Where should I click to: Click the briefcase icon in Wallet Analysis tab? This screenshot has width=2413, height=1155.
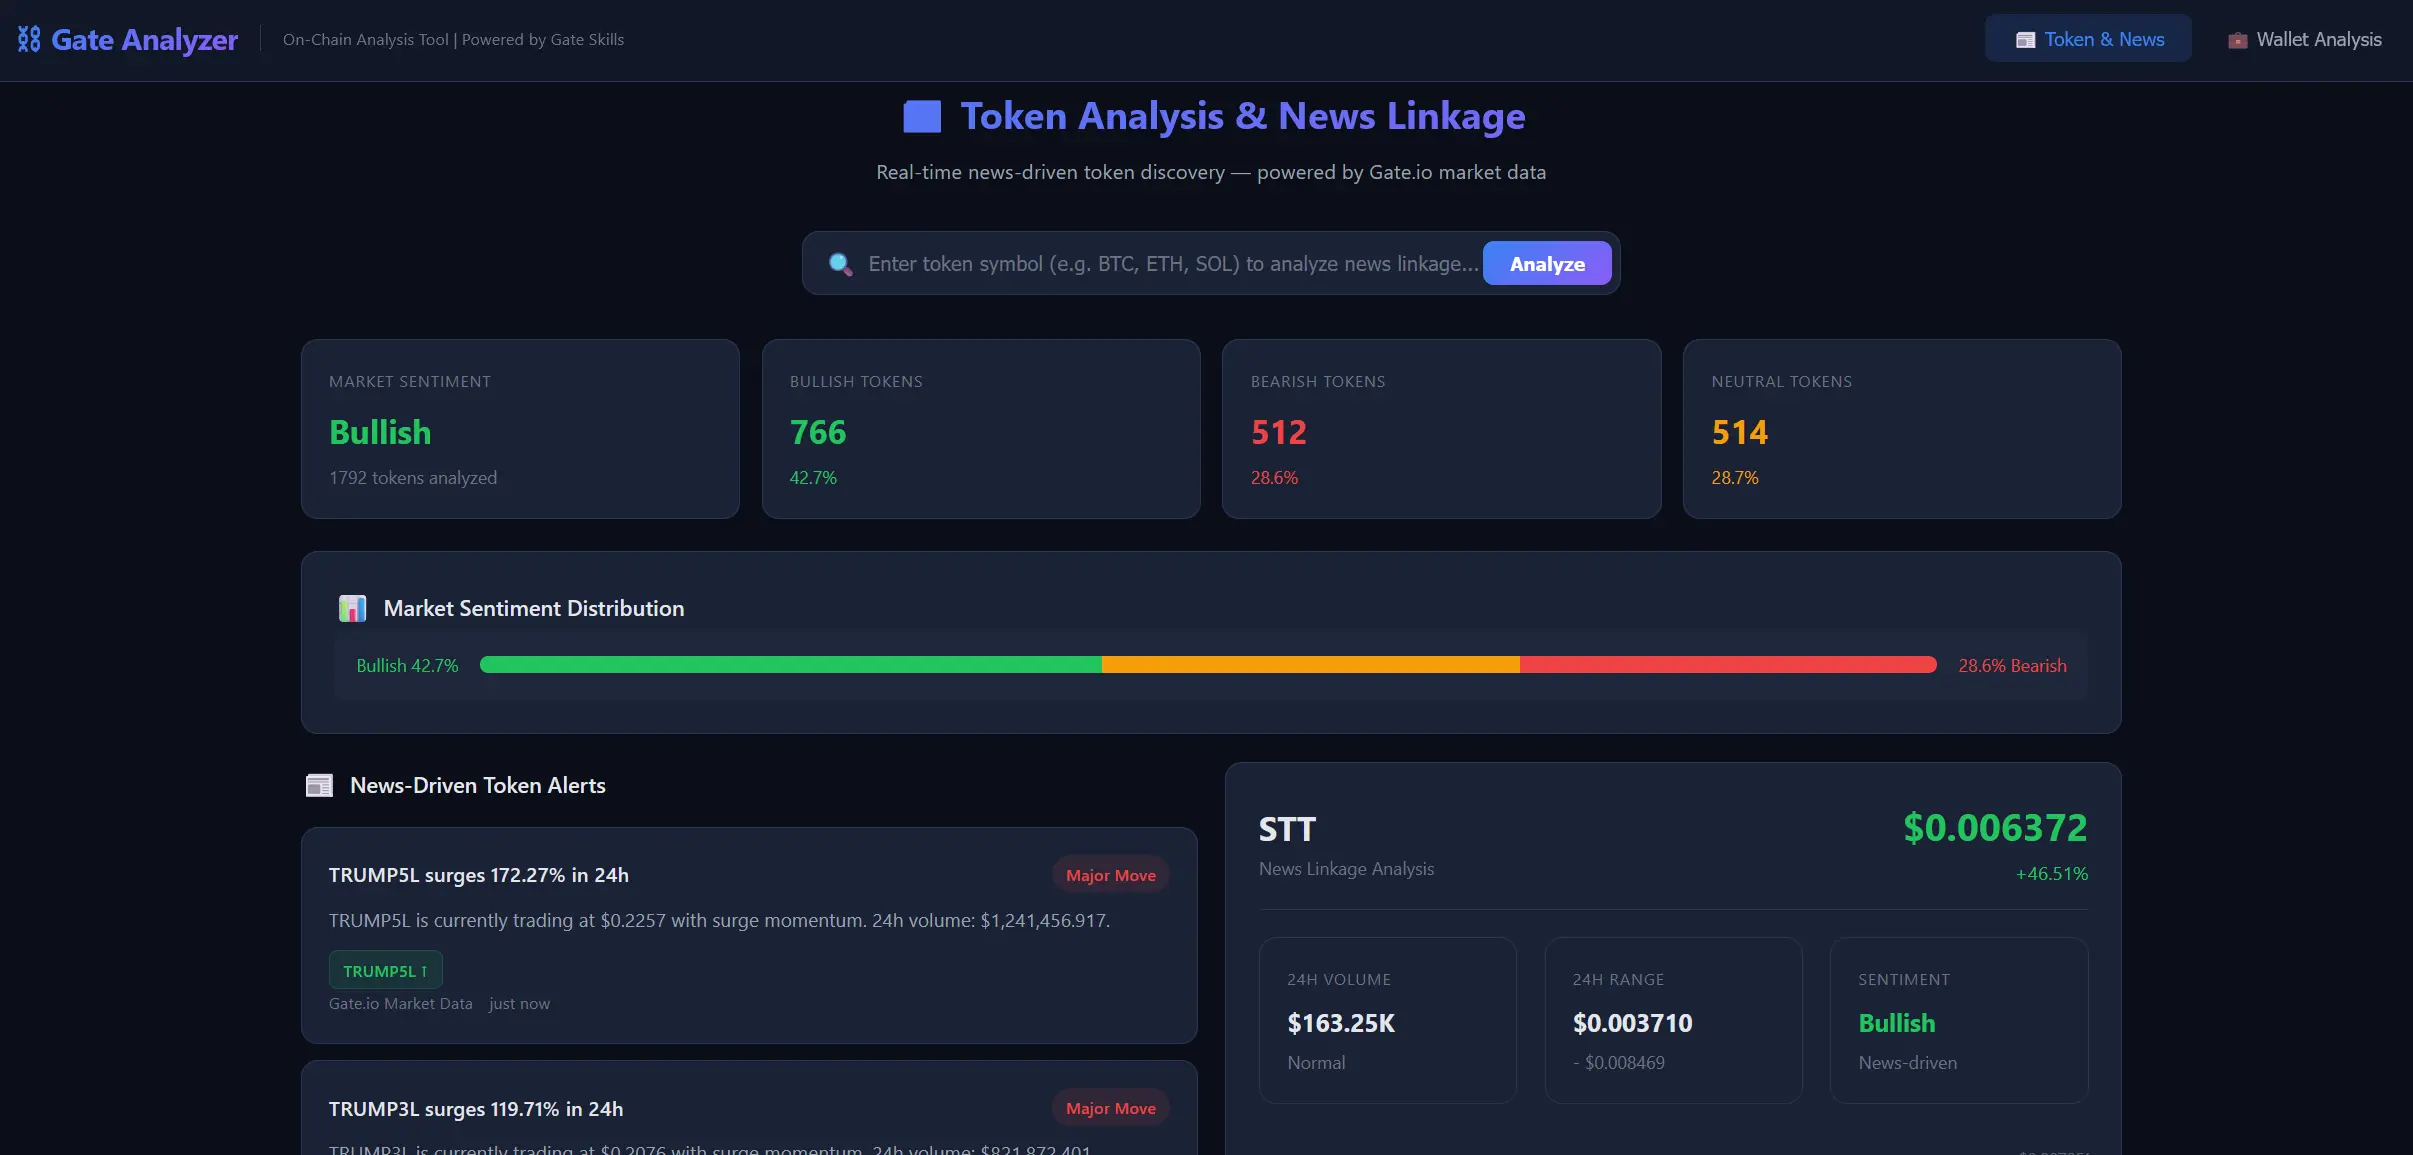(2237, 40)
